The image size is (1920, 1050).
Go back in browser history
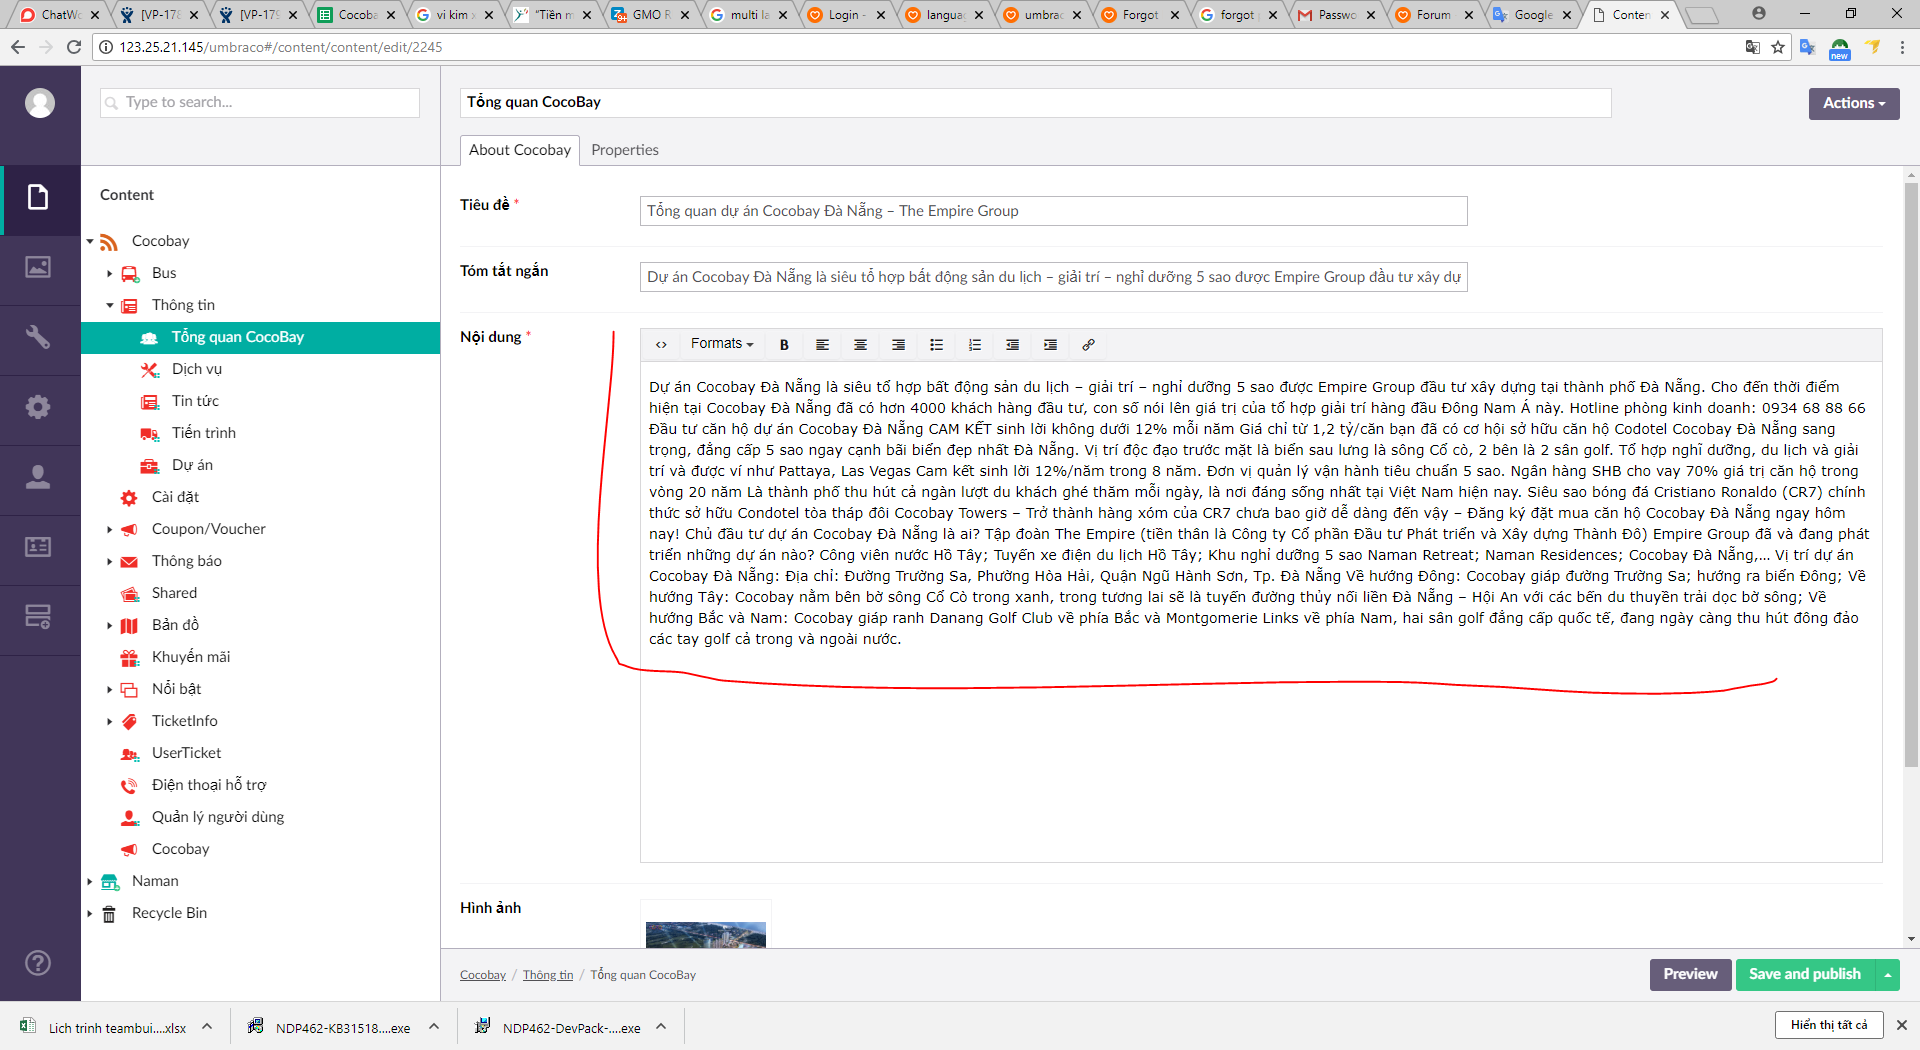[18, 47]
